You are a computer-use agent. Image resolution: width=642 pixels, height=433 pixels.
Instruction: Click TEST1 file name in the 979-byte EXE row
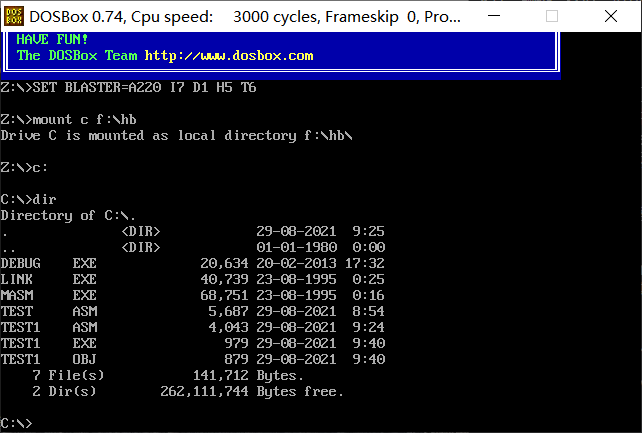tap(20, 343)
